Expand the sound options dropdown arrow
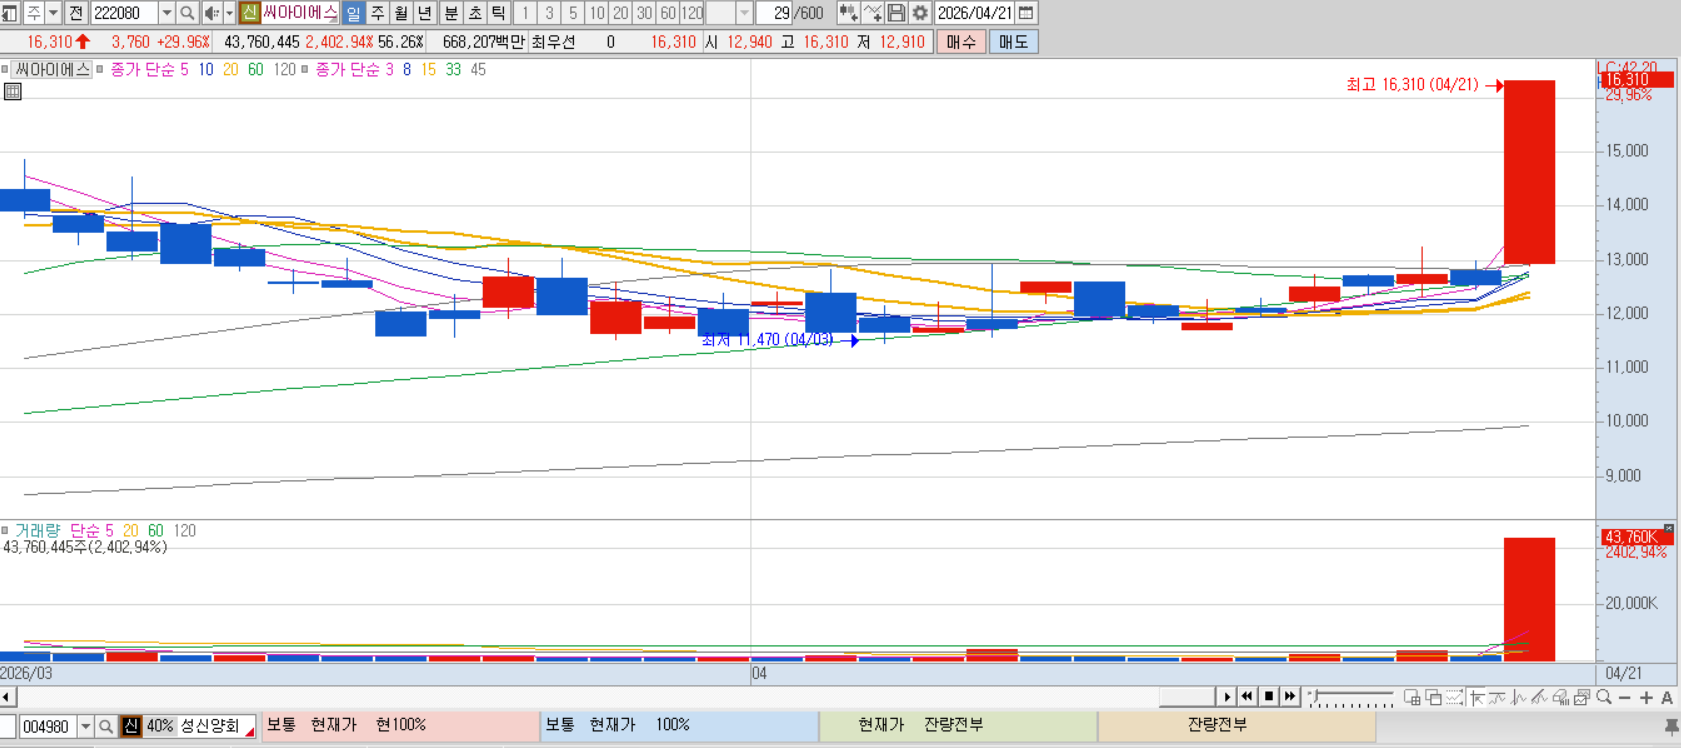 (229, 13)
